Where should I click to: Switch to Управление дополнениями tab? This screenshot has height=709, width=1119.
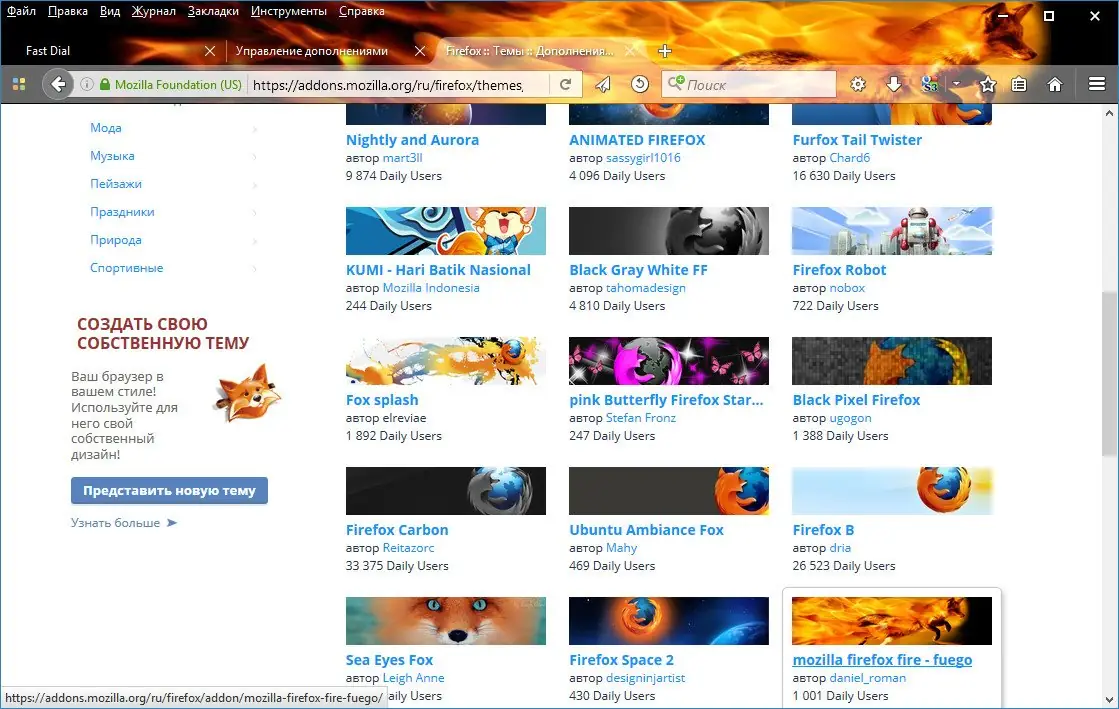(312, 51)
